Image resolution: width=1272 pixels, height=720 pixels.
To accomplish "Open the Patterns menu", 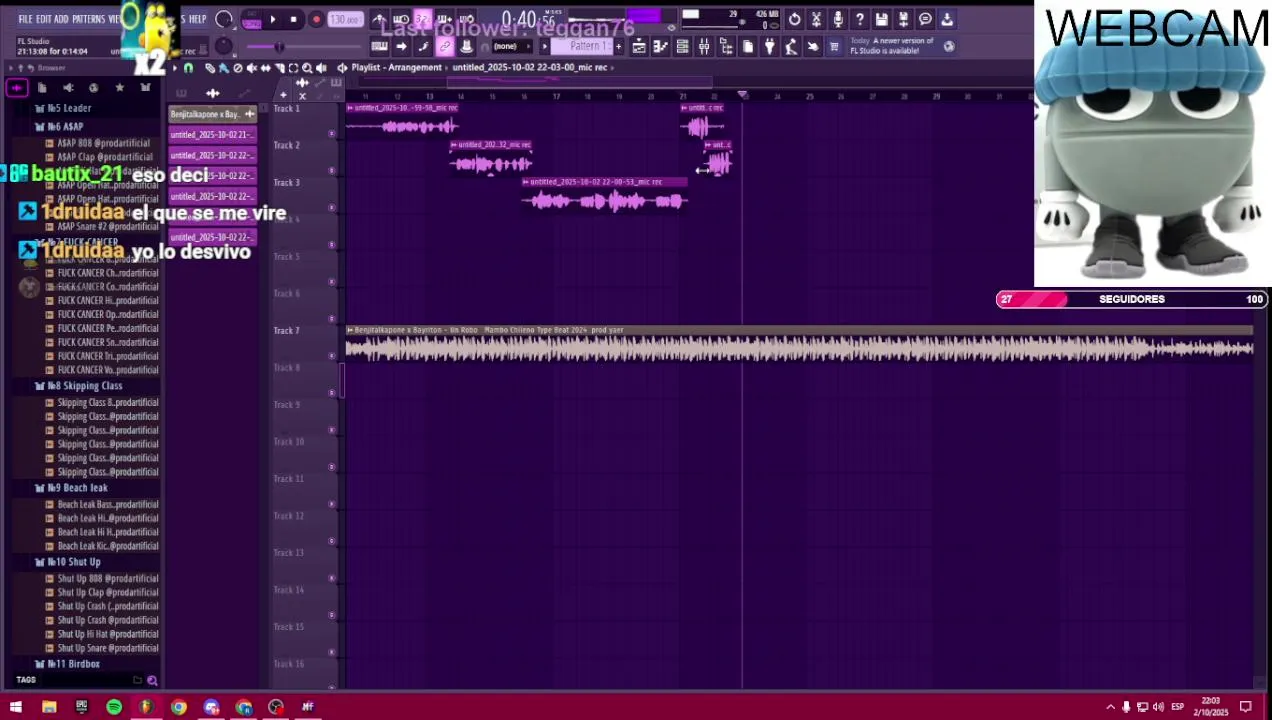I will pyautogui.click(x=88, y=19).
